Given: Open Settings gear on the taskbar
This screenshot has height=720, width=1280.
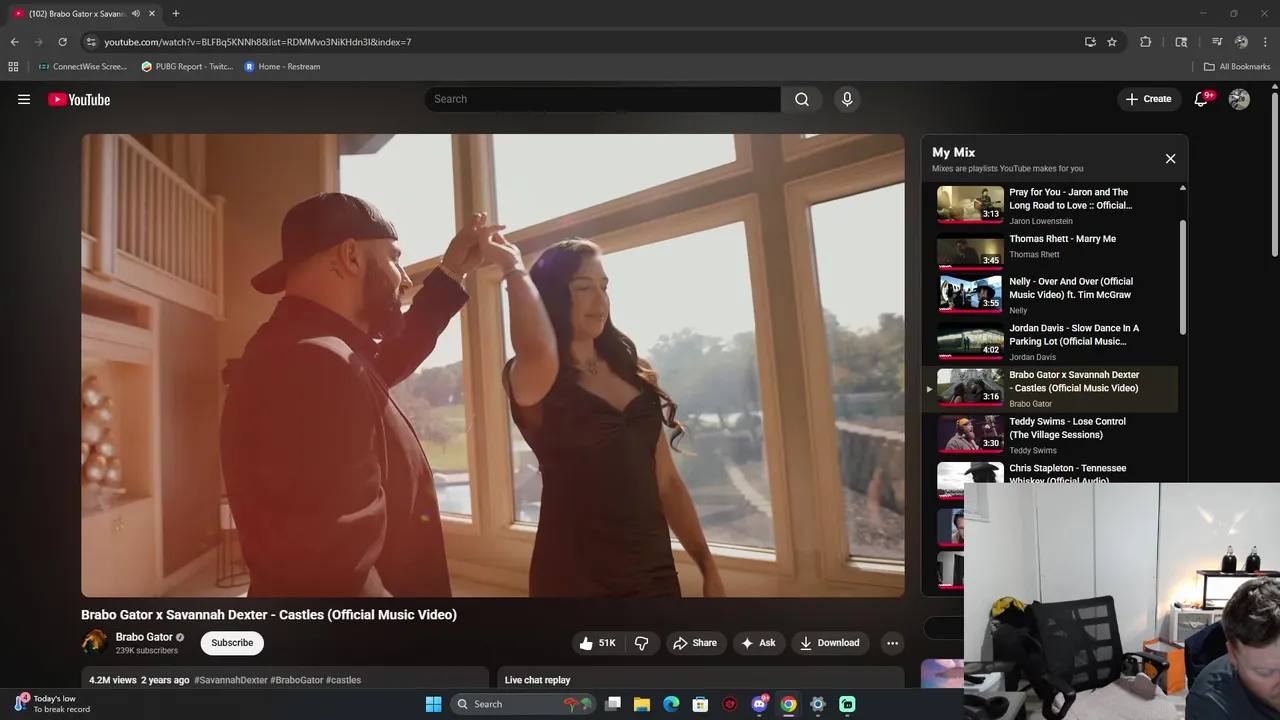Looking at the screenshot, I should 817,704.
